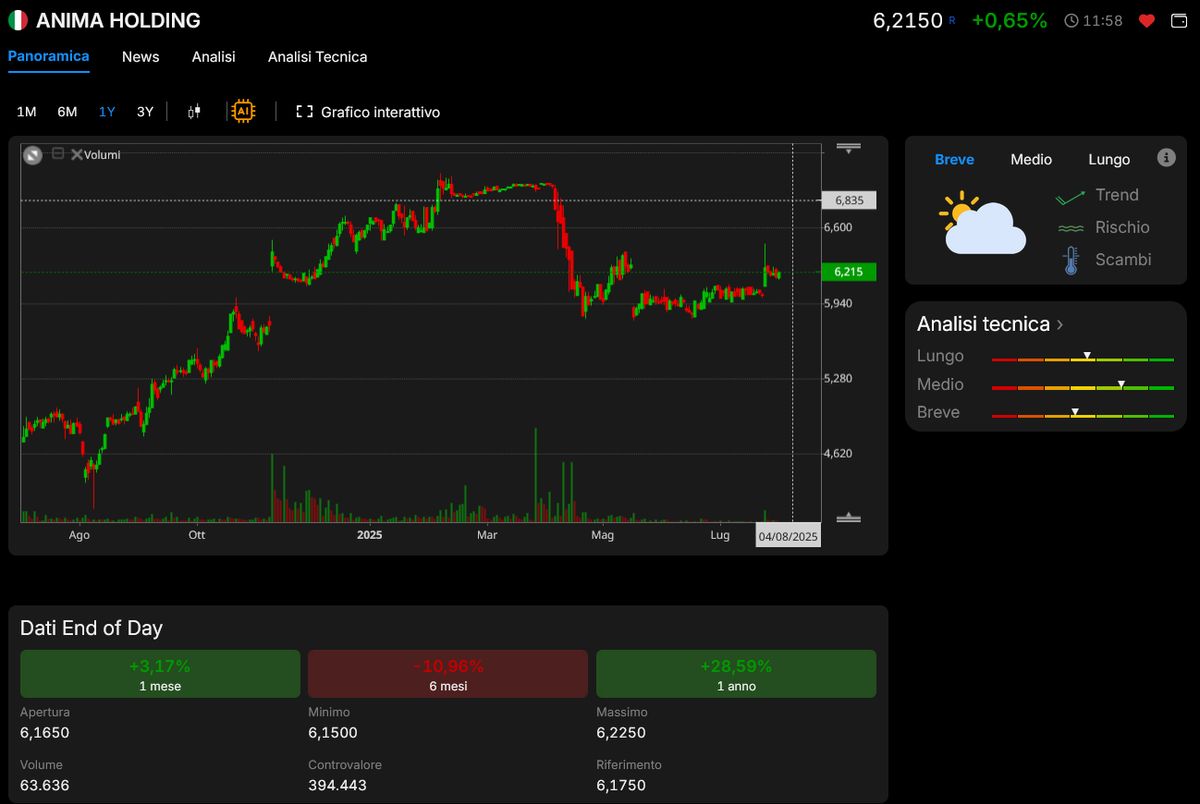Image resolution: width=1200 pixels, height=804 pixels.
Task: Click the last price 6,2150 in header
Action: 908,20
